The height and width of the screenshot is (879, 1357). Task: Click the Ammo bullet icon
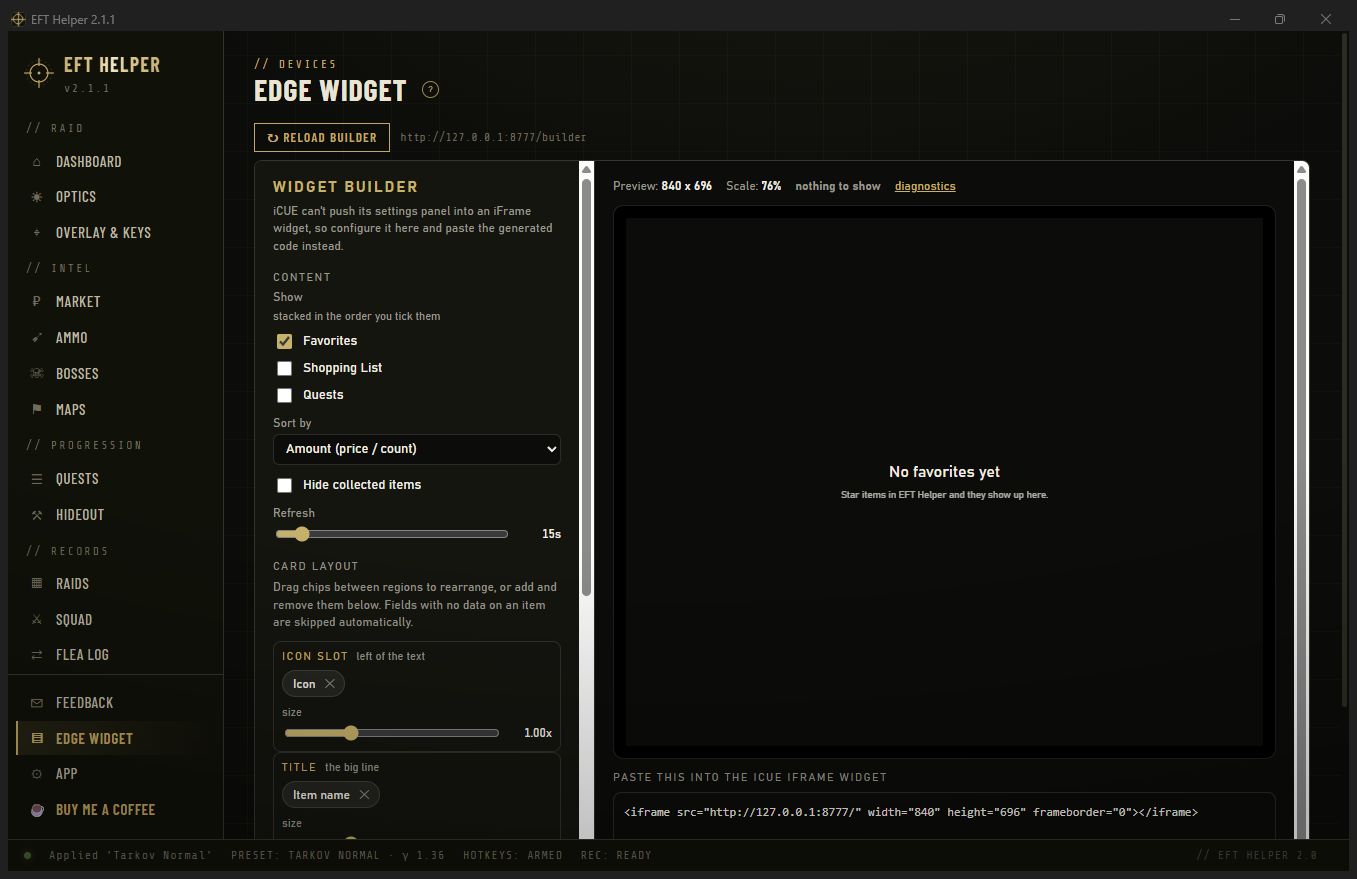click(37, 338)
